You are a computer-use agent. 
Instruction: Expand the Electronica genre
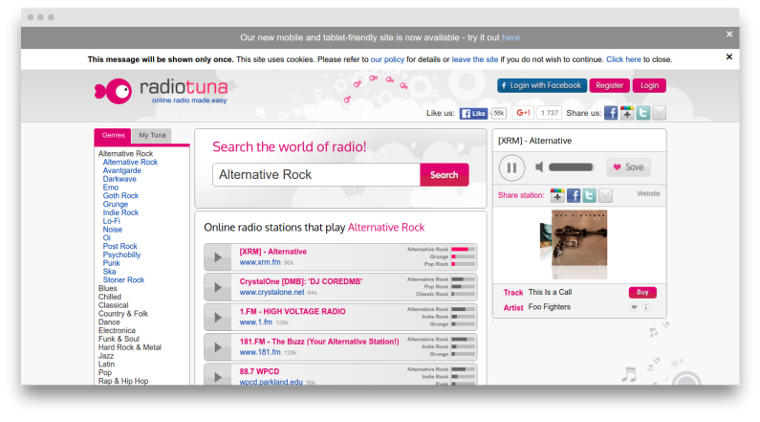(x=117, y=330)
